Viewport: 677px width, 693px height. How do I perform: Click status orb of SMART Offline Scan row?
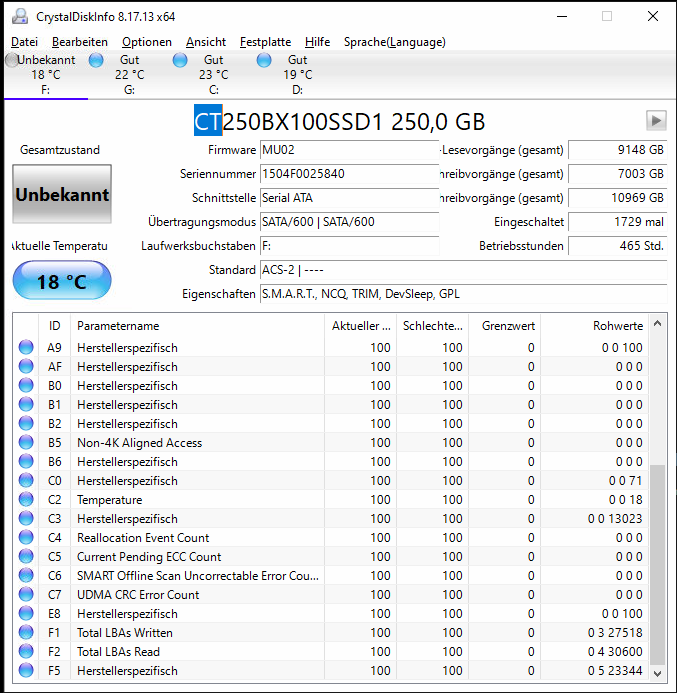26,575
